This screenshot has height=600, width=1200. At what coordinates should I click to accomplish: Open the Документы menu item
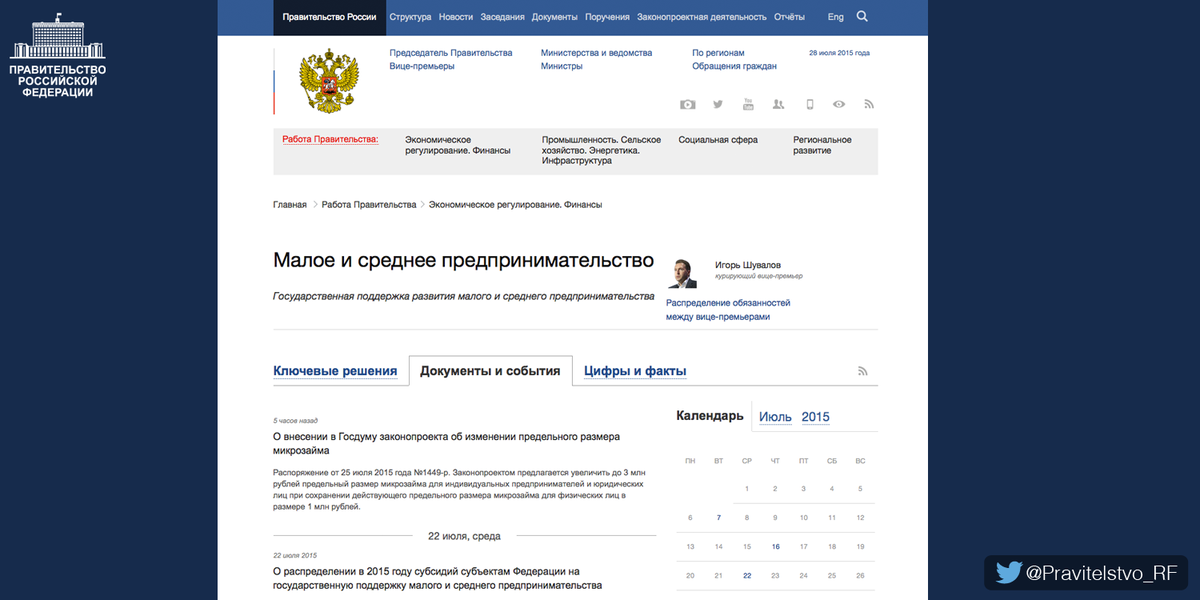(555, 17)
